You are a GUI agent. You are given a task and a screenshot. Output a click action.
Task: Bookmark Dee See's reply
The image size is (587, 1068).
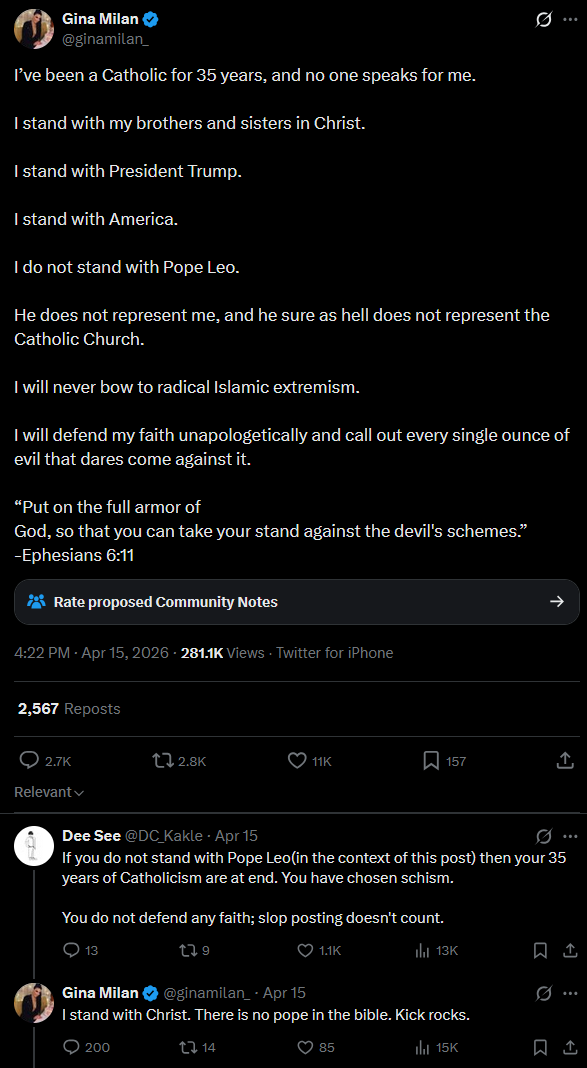[541, 950]
